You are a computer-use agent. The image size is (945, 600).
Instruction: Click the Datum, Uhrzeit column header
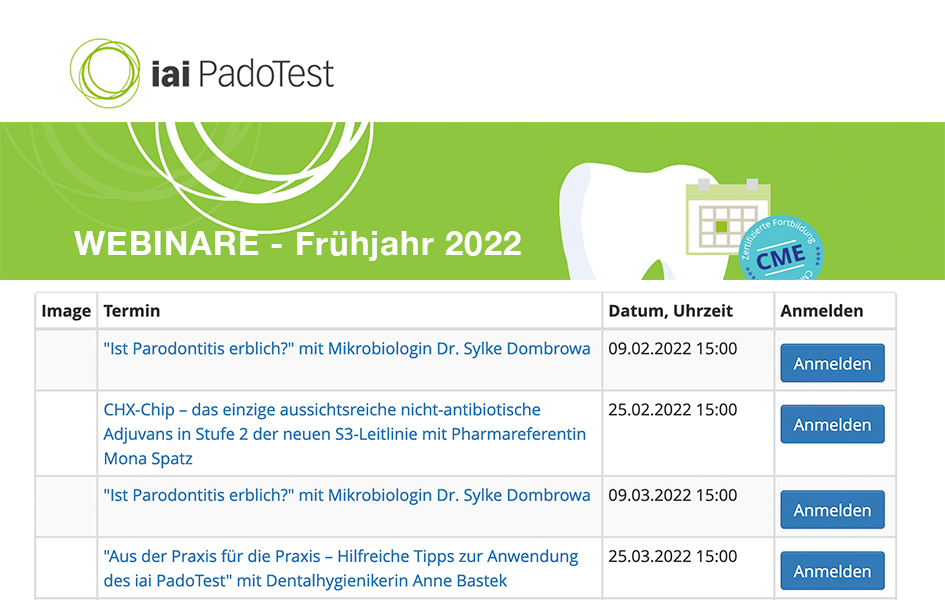pyautogui.click(x=670, y=311)
